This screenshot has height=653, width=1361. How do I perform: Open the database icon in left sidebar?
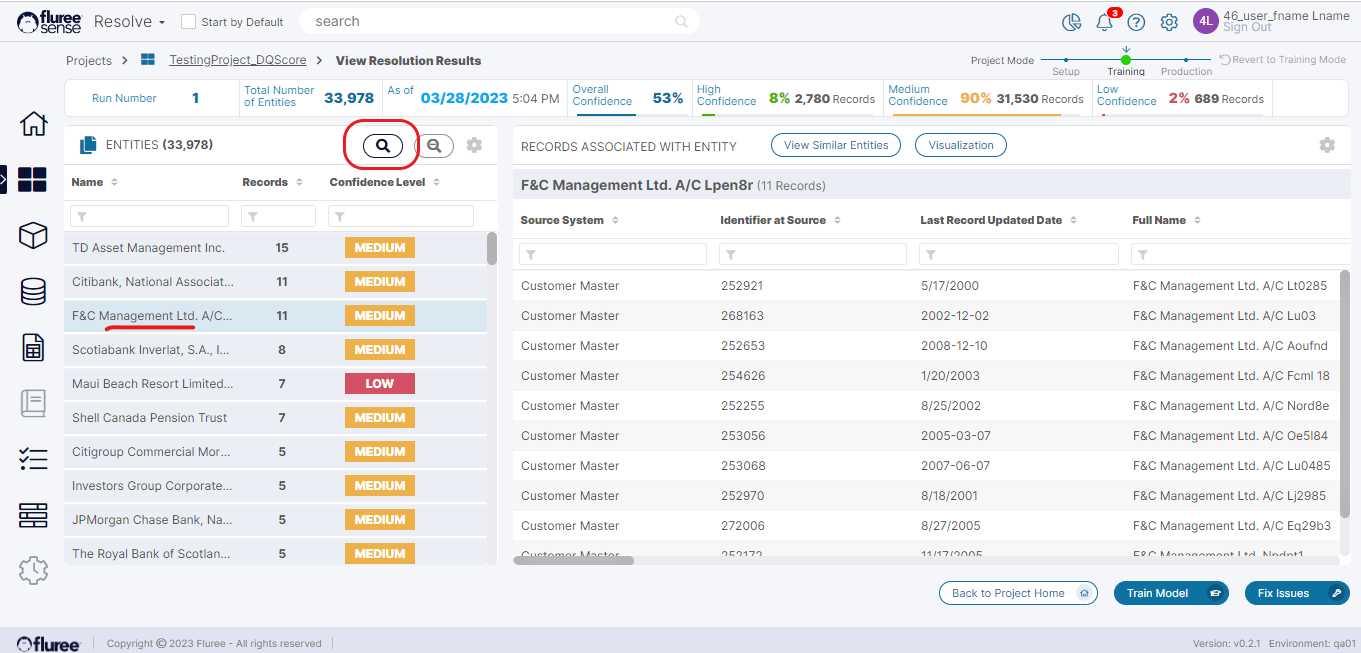tap(33, 292)
